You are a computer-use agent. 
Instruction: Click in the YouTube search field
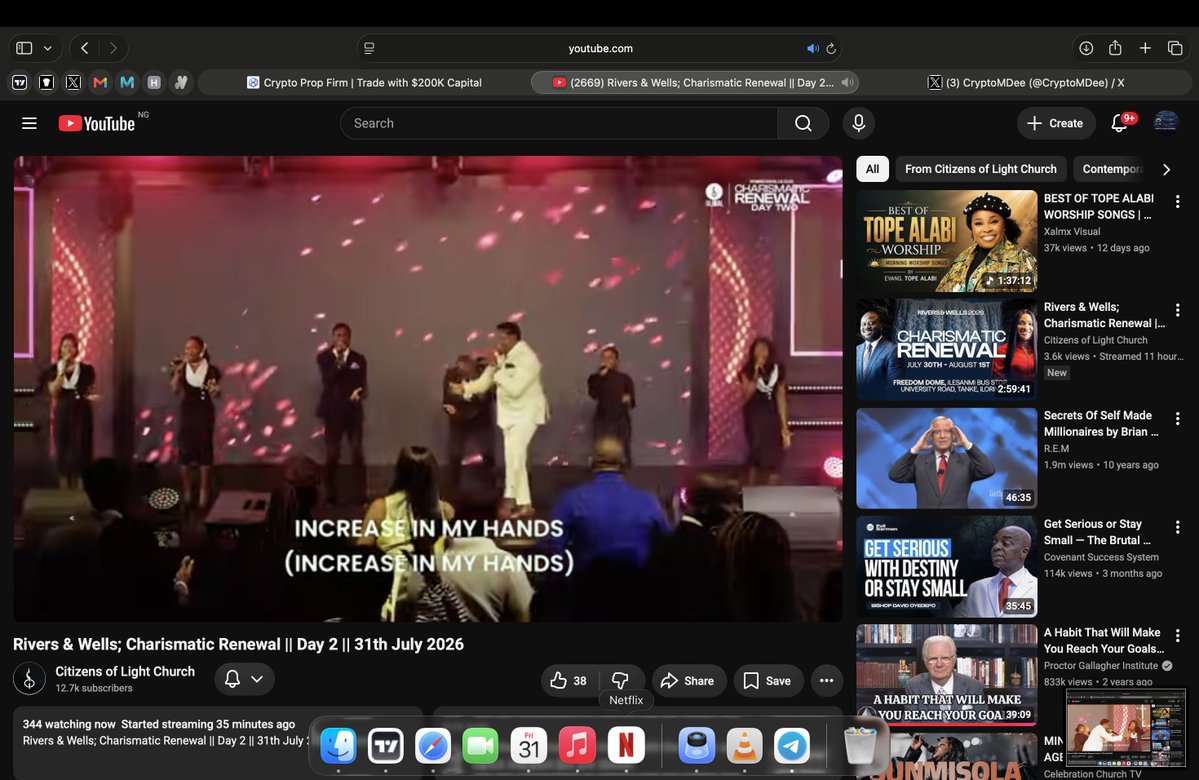point(559,123)
